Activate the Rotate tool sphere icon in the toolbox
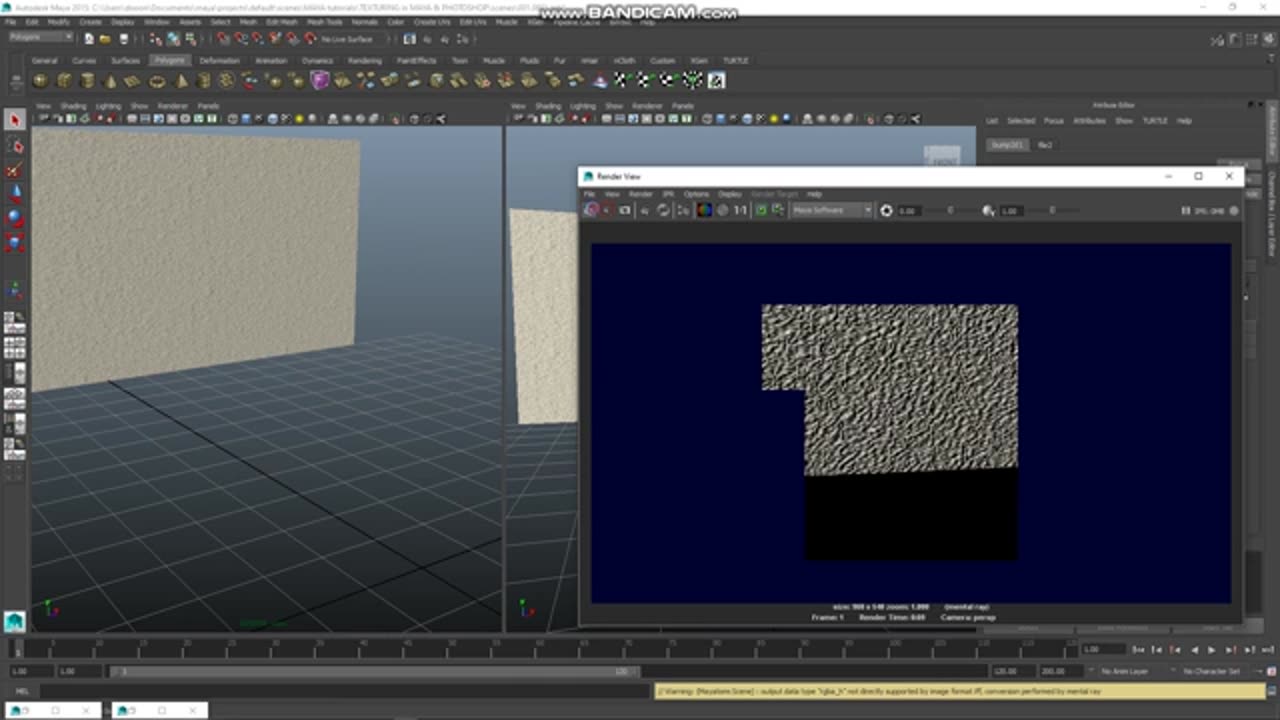Image resolution: width=1280 pixels, height=720 pixels. 14,218
